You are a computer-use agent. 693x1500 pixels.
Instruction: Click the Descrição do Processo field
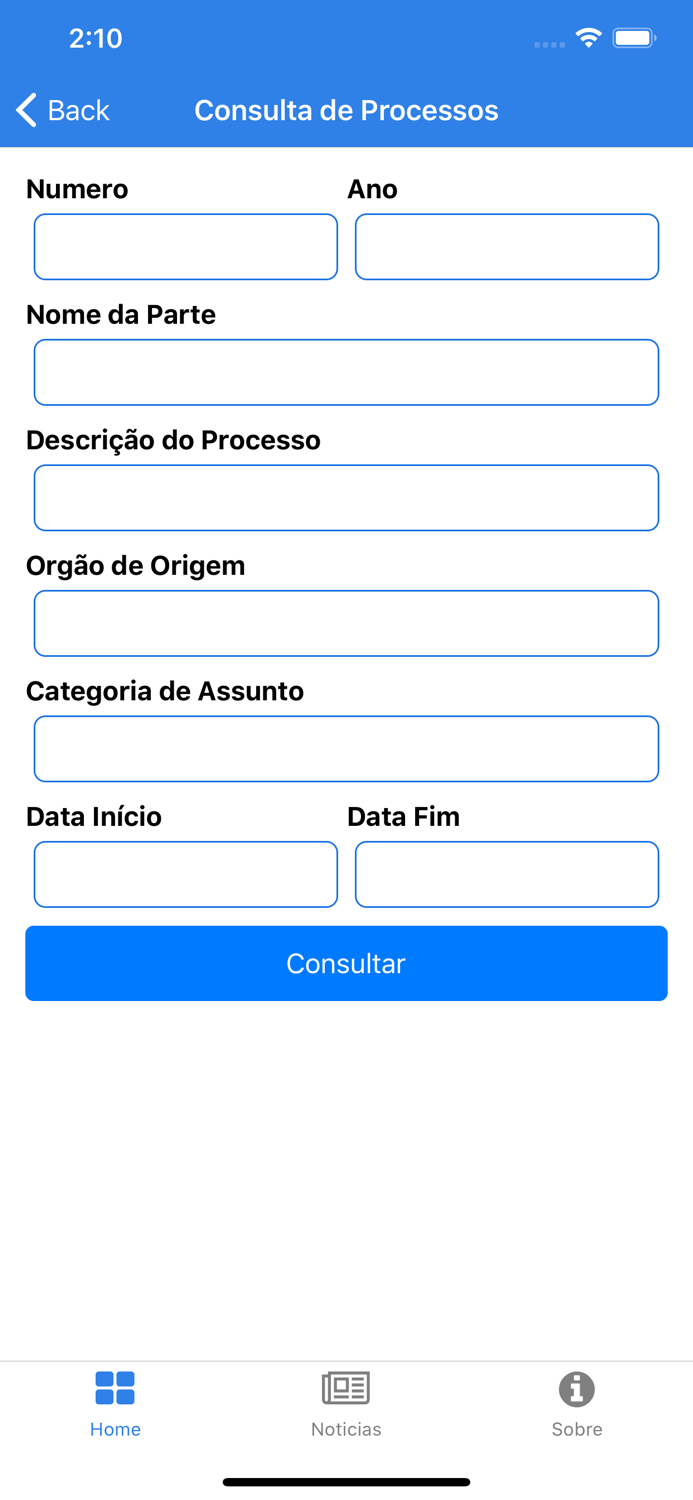tap(346, 497)
